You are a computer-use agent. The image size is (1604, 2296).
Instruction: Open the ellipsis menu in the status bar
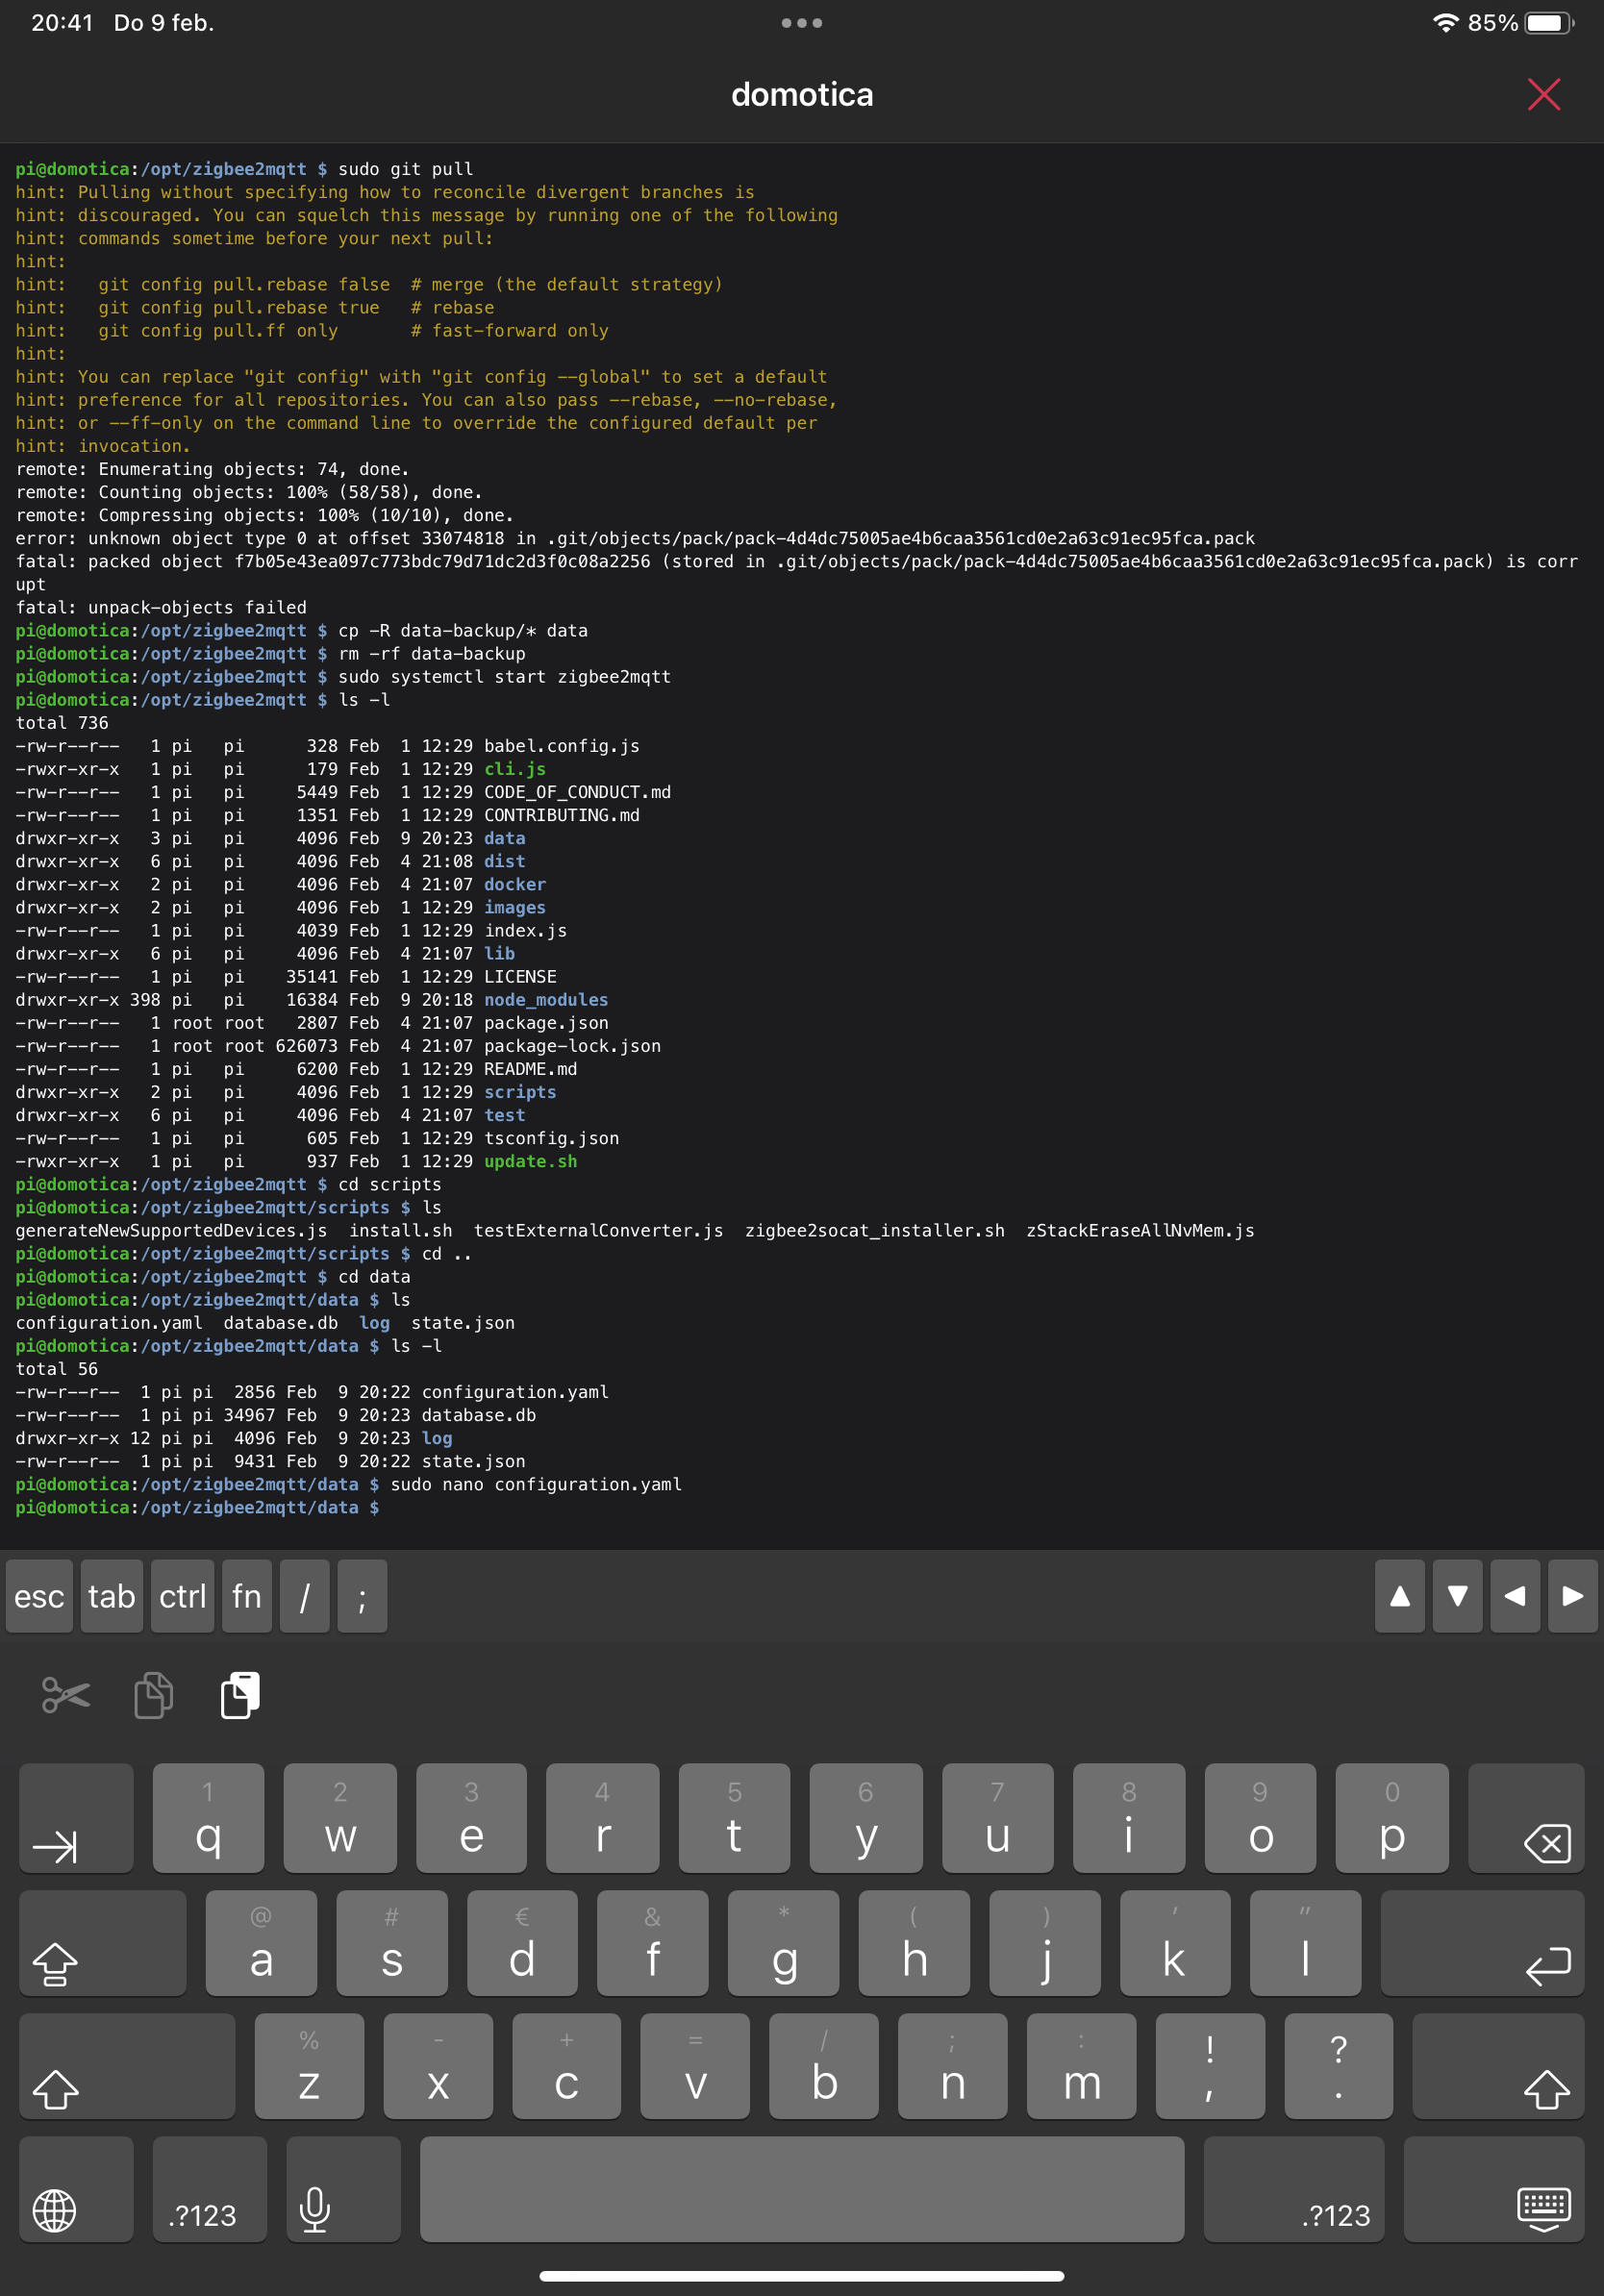802,21
